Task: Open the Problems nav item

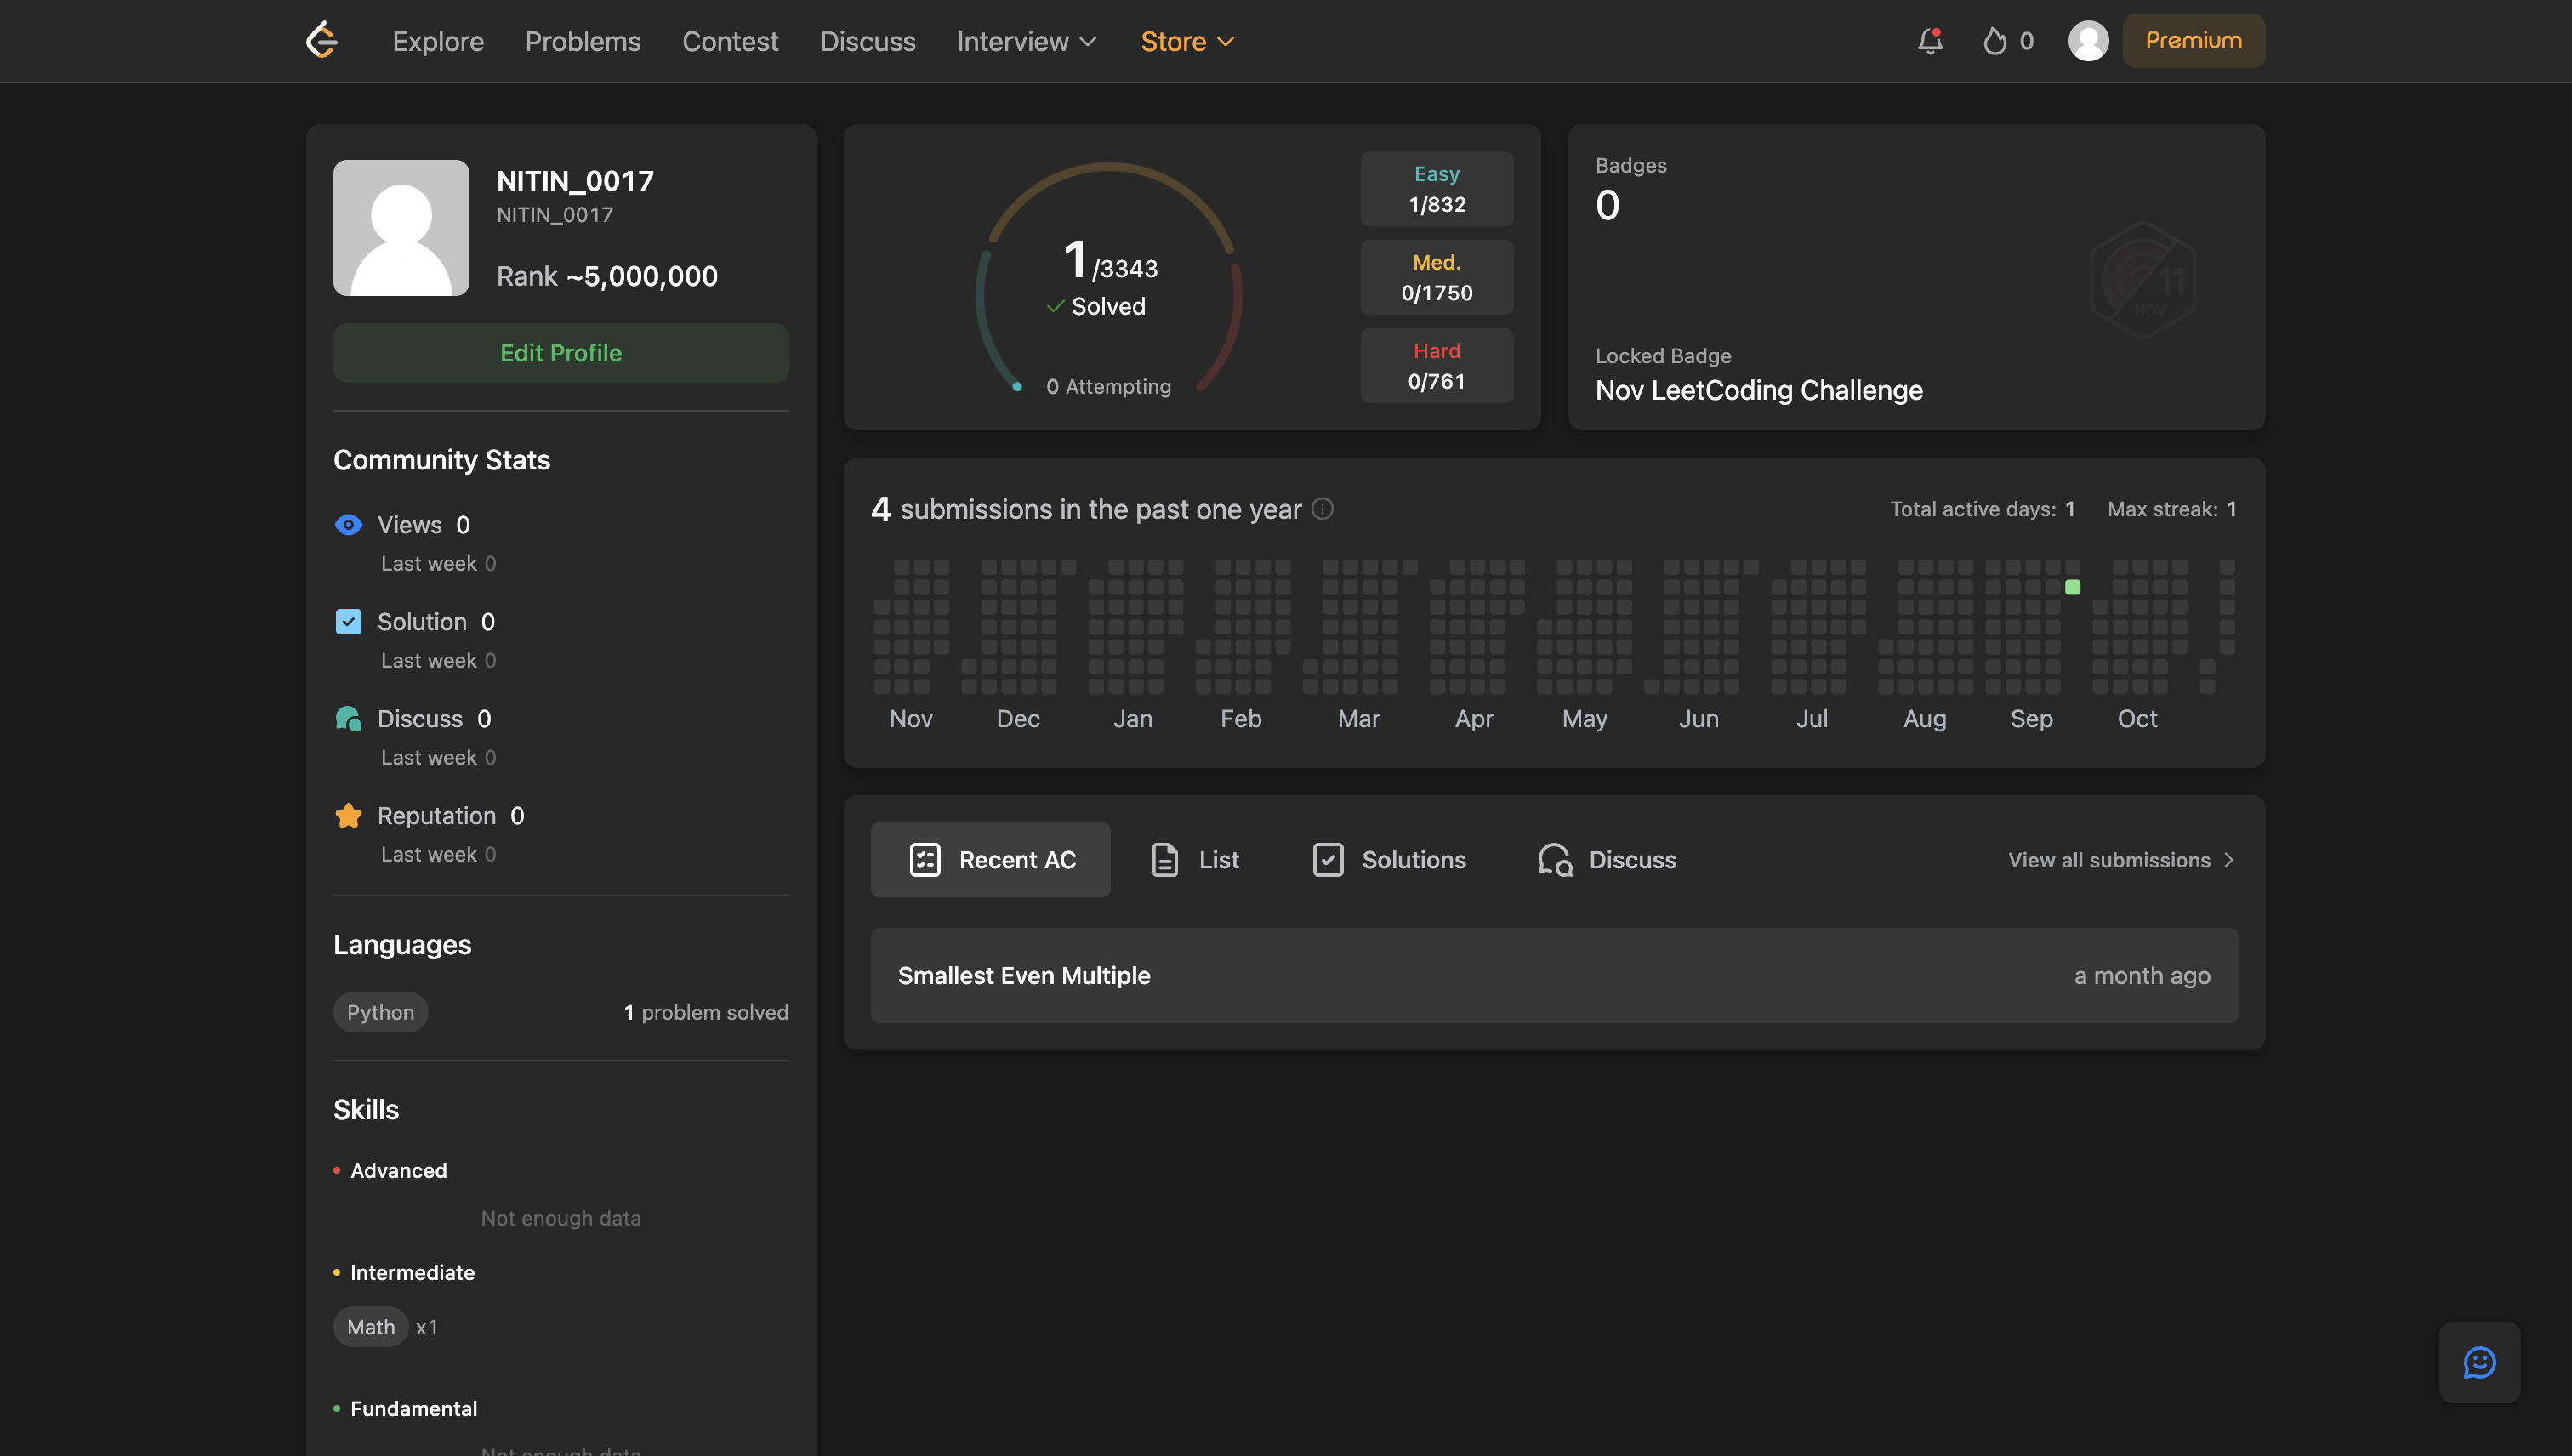Action: pyautogui.click(x=582, y=41)
